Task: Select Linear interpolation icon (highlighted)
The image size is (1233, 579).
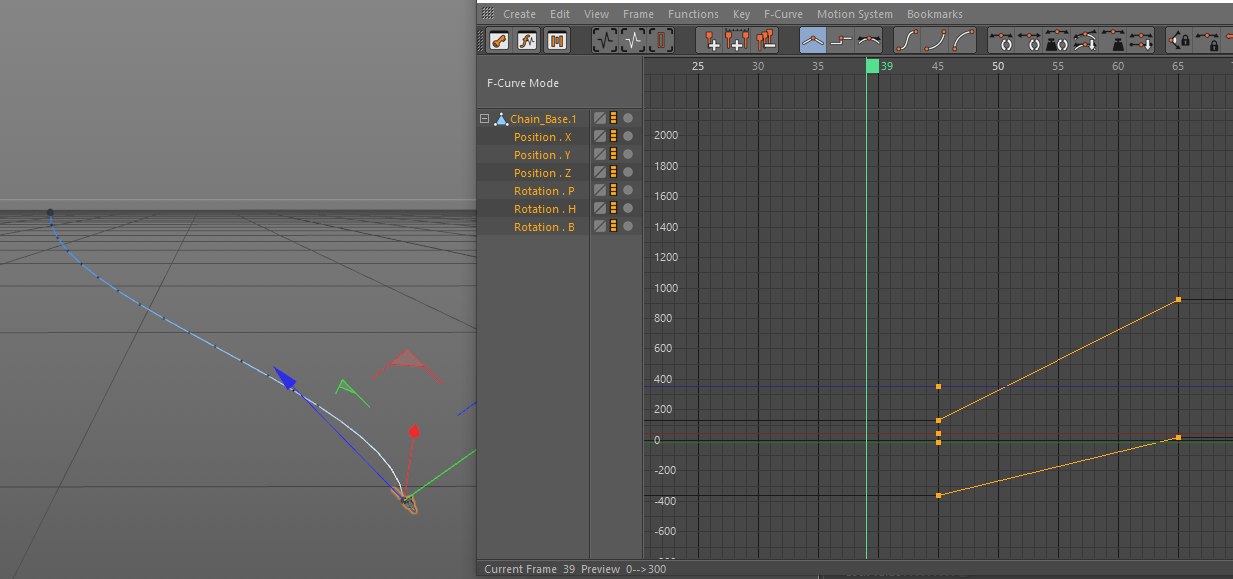Action: click(813, 41)
